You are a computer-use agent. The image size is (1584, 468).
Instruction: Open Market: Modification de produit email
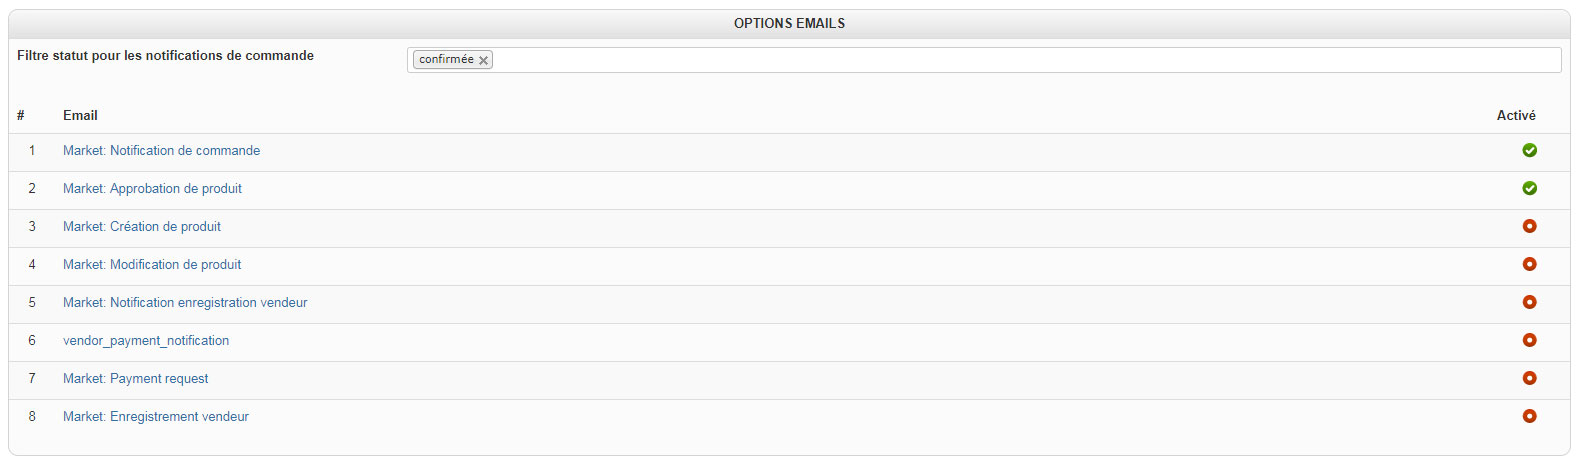(152, 264)
